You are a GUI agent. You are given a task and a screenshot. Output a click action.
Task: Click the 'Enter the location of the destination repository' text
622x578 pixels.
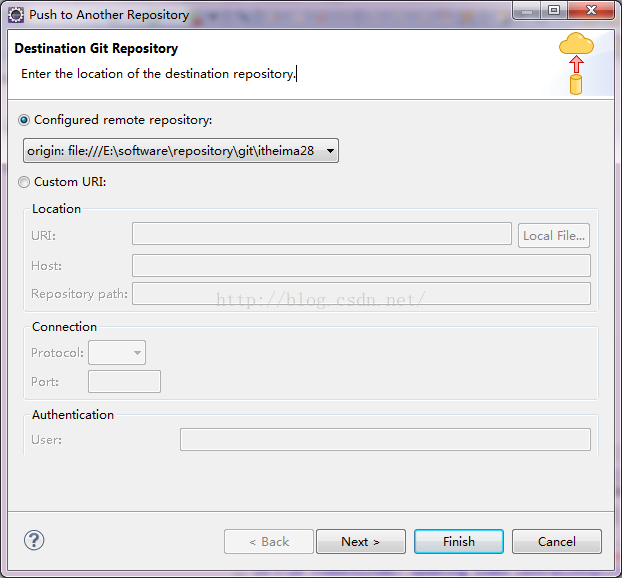(158, 74)
